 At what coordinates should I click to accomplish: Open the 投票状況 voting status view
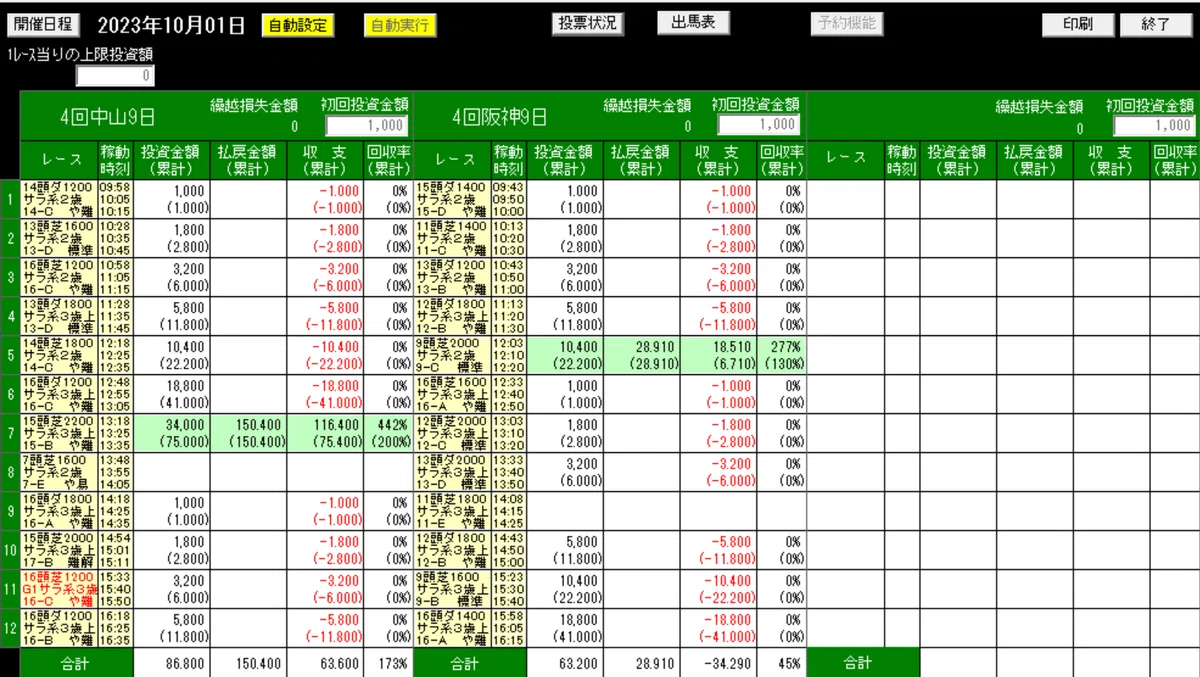click(587, 23)
